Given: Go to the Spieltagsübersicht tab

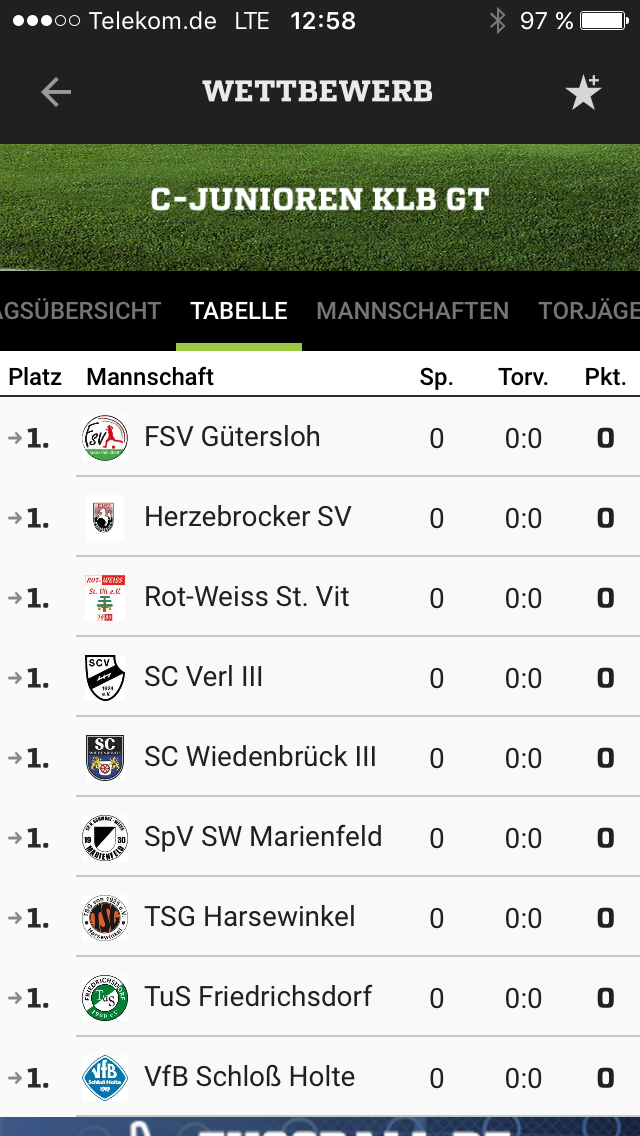Looking at the screenshot, I should 80,311.
